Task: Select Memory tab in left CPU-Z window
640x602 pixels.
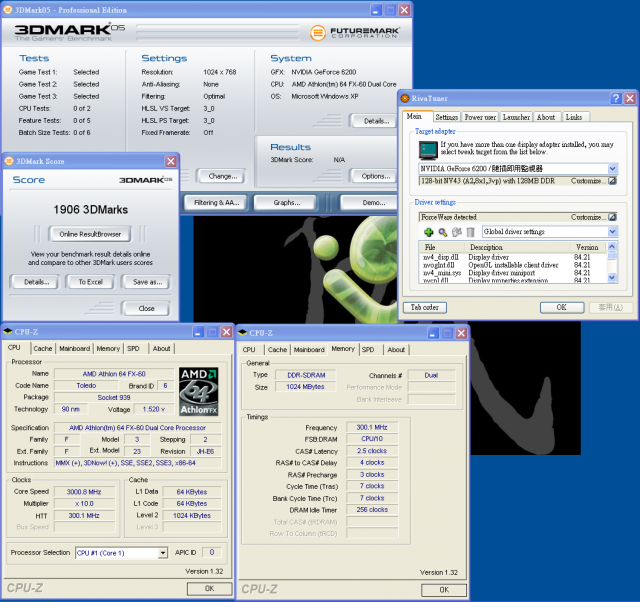Action: pyautogui.click(x=108, y=349)
